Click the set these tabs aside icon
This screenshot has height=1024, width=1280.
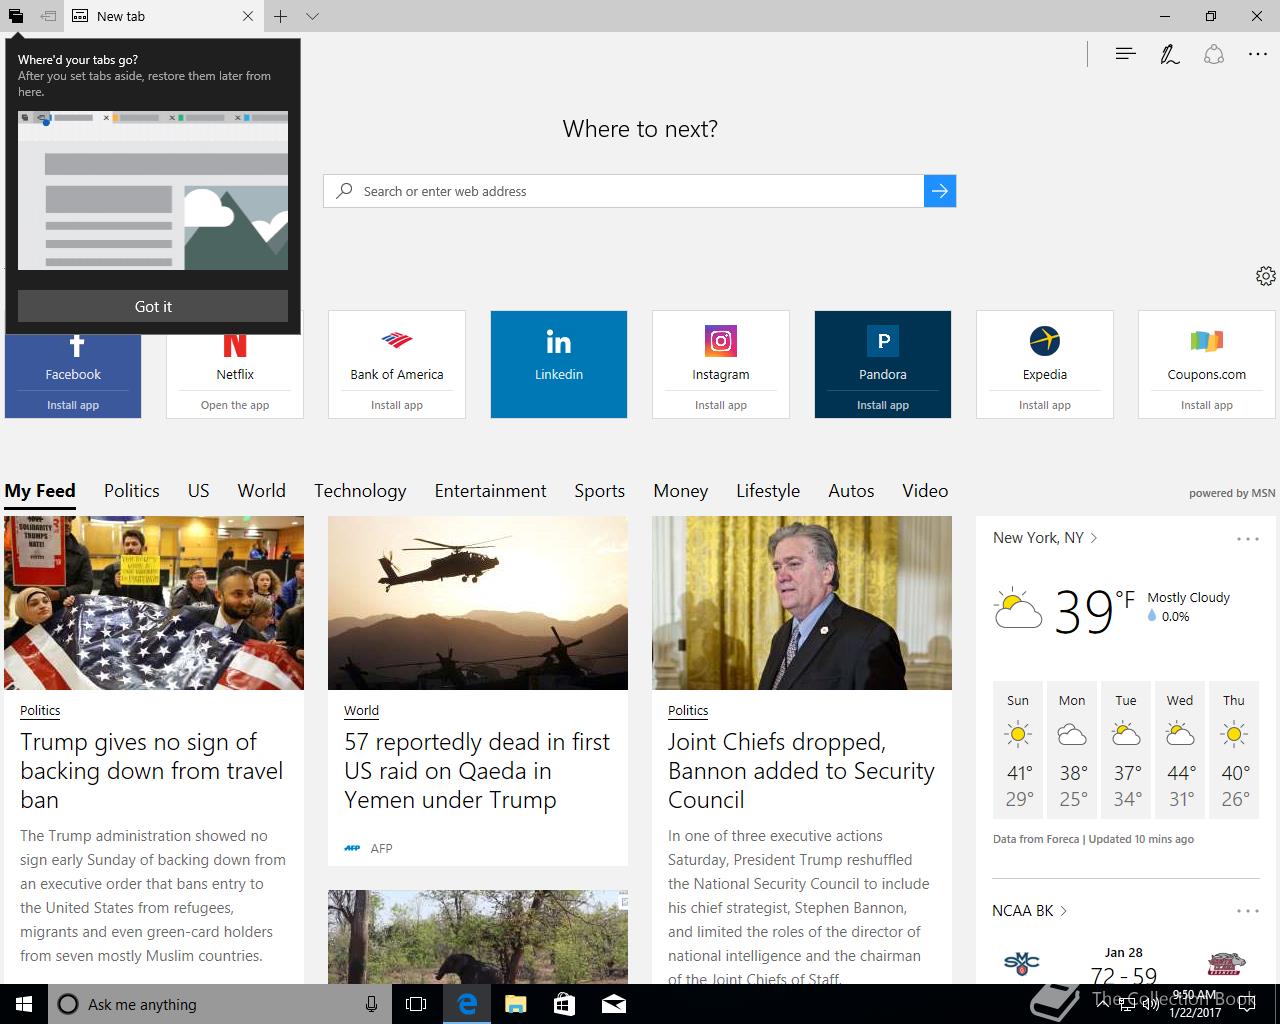tap(48, 16)
